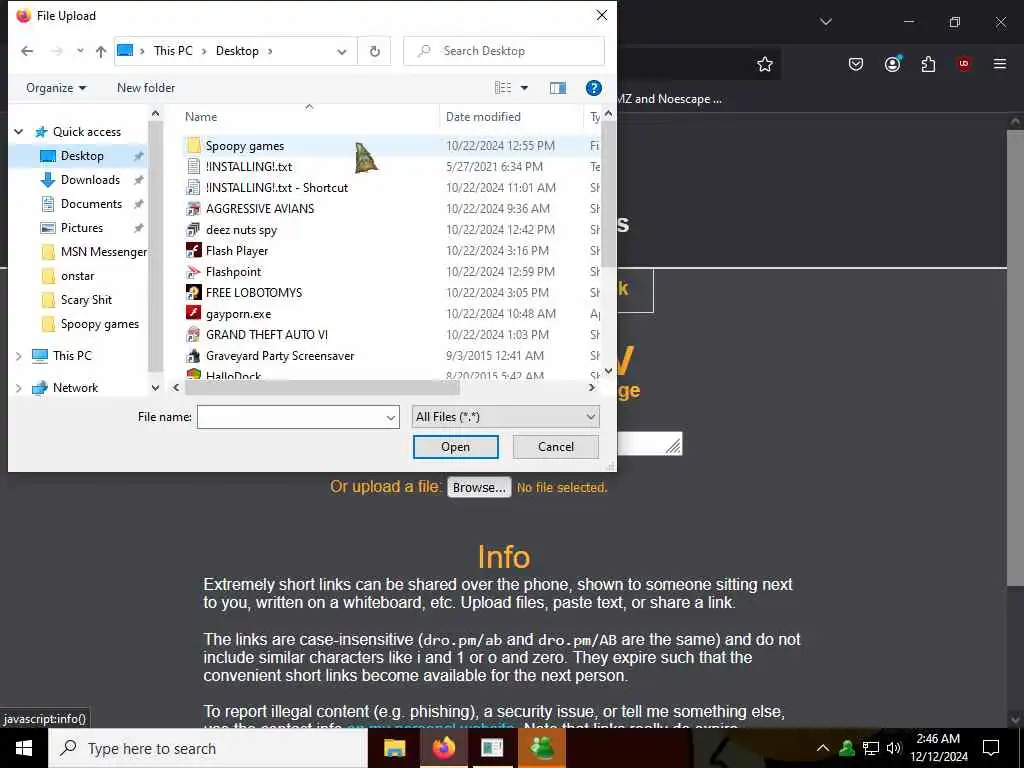Select Documents in Quick access
The height and width of the screenshot is (768, 1024).
click(91, 204)
